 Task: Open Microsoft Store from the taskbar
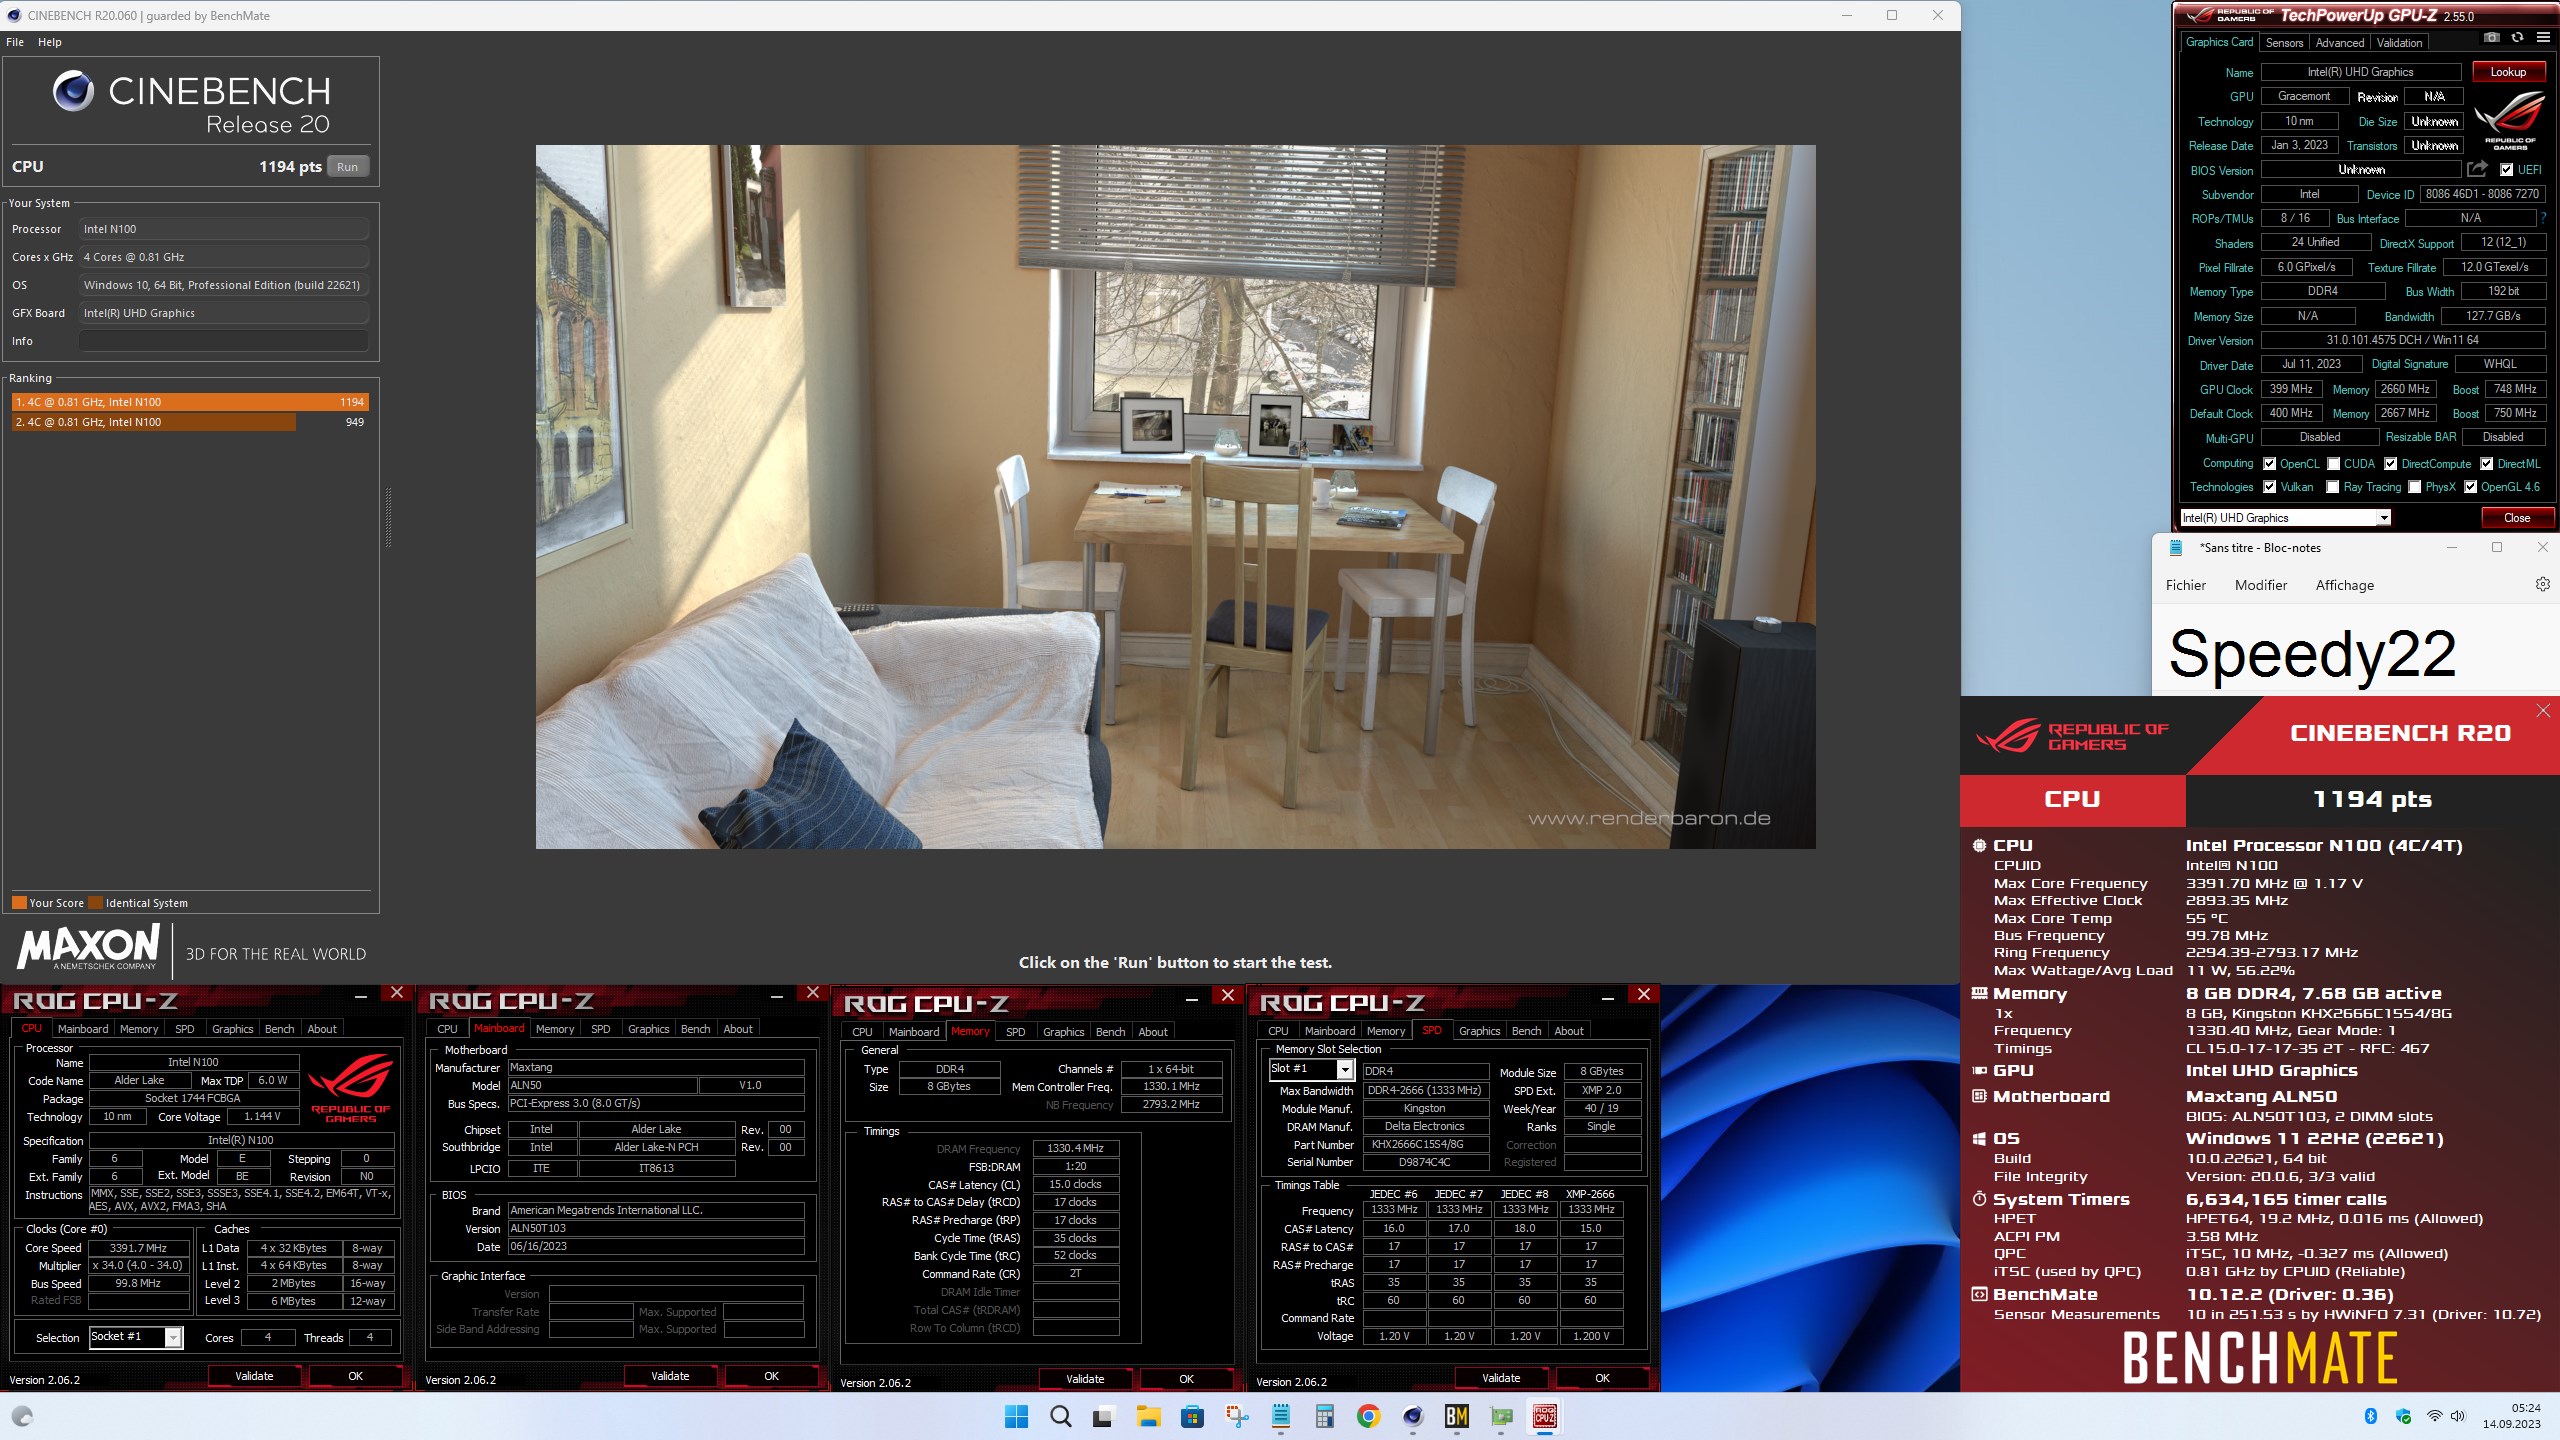1191,1416
